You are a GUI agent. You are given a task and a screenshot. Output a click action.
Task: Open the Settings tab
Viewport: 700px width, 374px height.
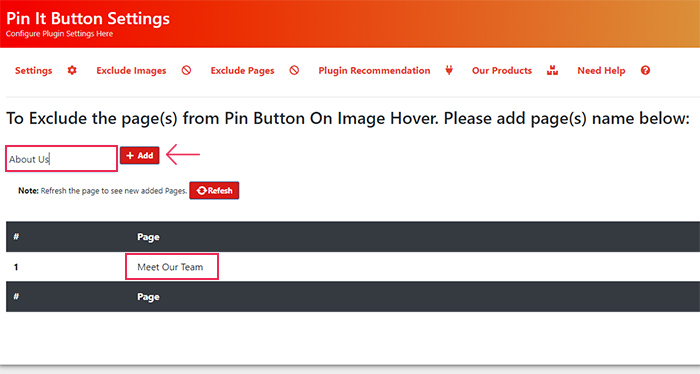(33, 71)
